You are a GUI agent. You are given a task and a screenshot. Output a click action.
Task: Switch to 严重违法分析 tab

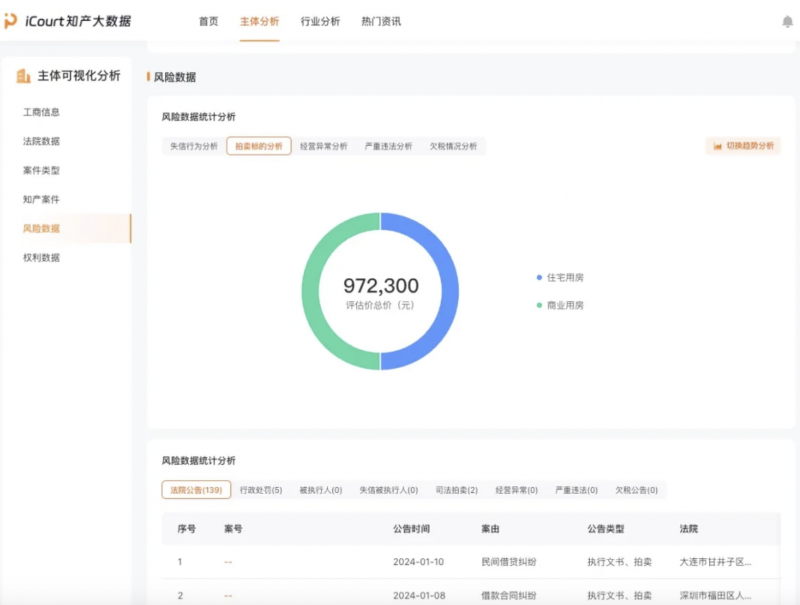[x=388, y=146]
